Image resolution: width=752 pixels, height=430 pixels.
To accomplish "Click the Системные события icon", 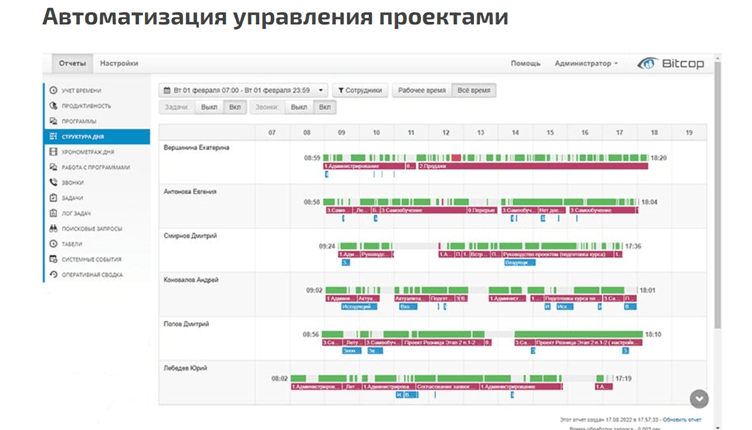I will pos(52,259).
